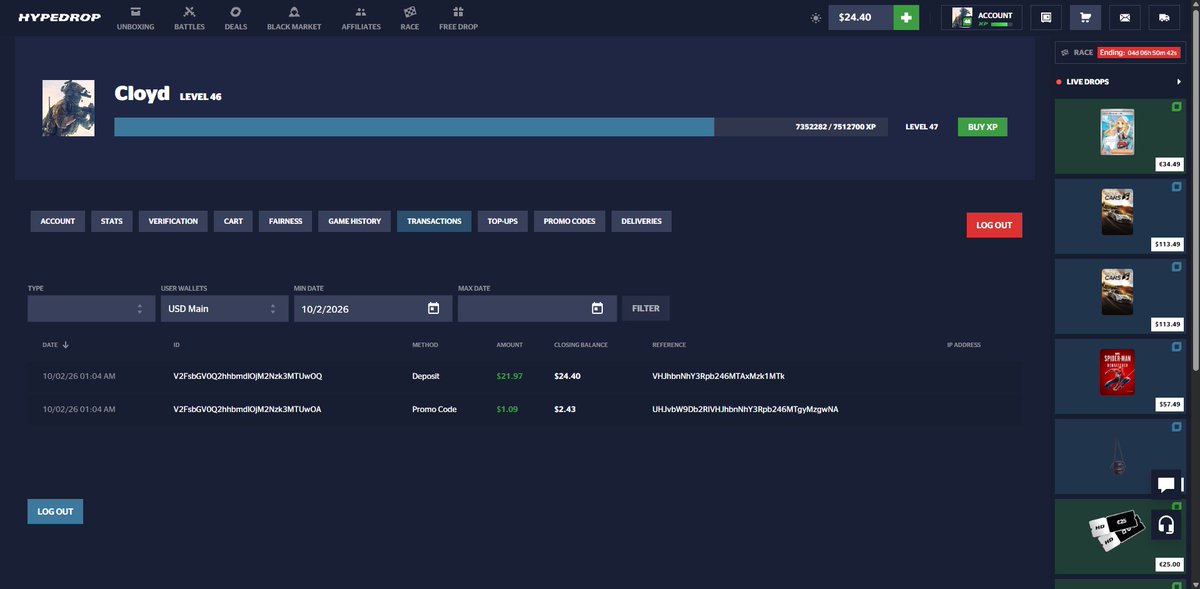Open the envelope messages icon
Image resolution: width=1200 pixels, height=589 pixels.
(x=1124, y=17)
